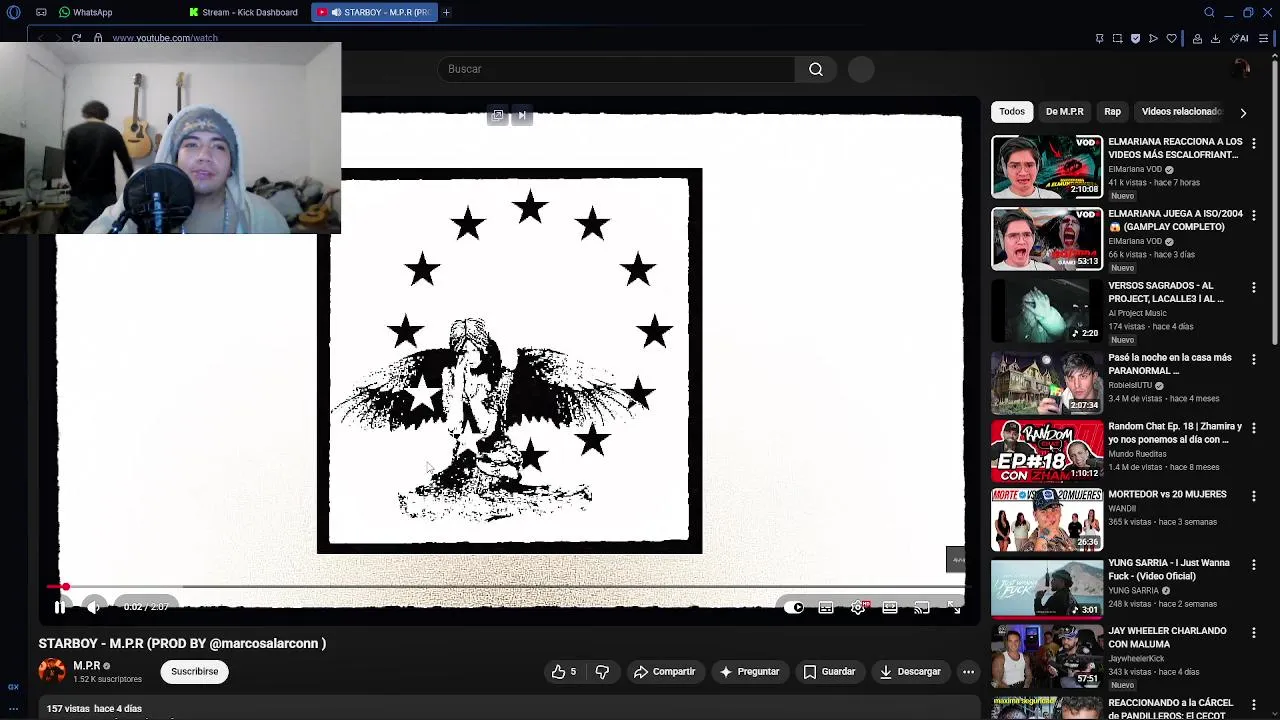Click the search magnifier button
This screenshot has width=1280, height=720.
coord(816,69)
